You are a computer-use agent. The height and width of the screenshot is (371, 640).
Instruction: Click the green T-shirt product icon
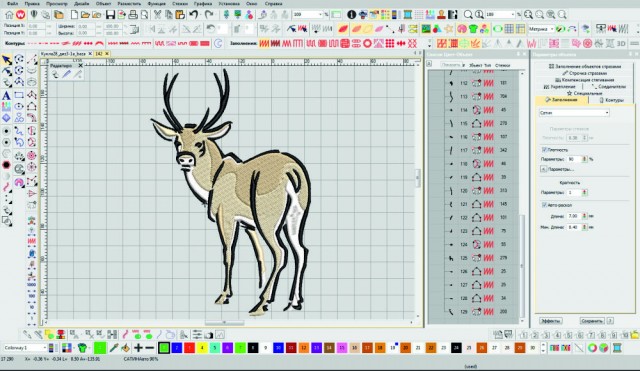(x=473, y=29)
